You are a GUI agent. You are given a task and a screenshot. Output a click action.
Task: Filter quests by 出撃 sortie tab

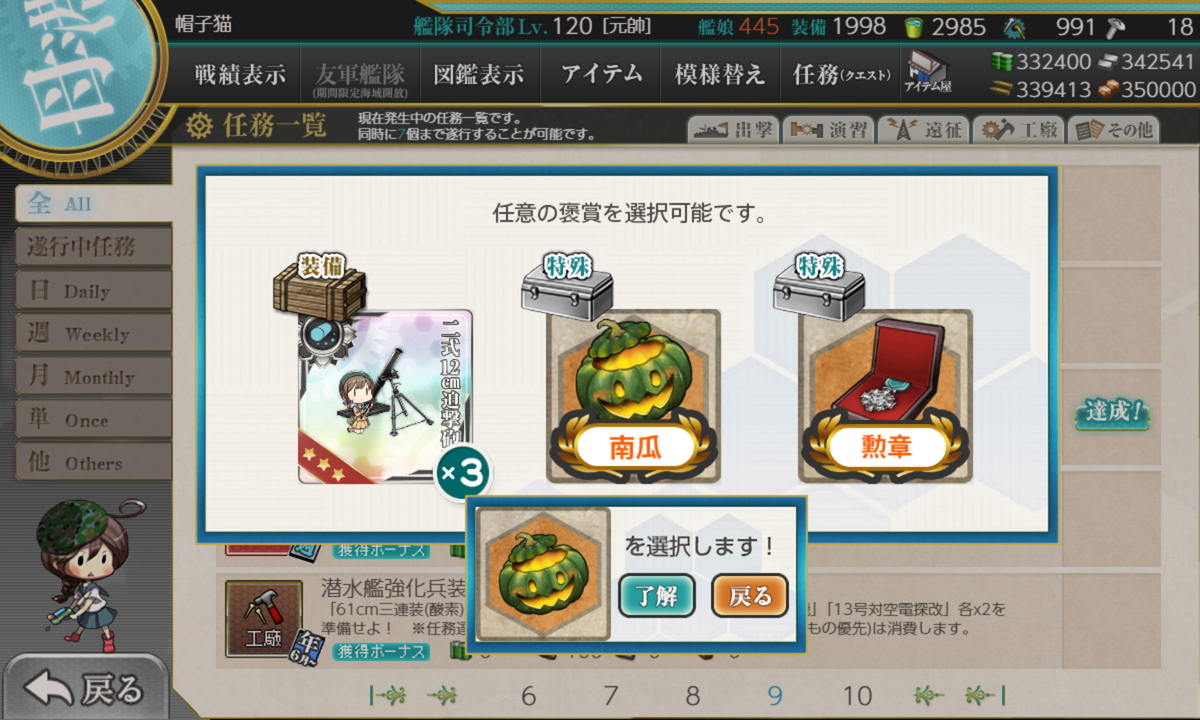click(x=733, y=130)
